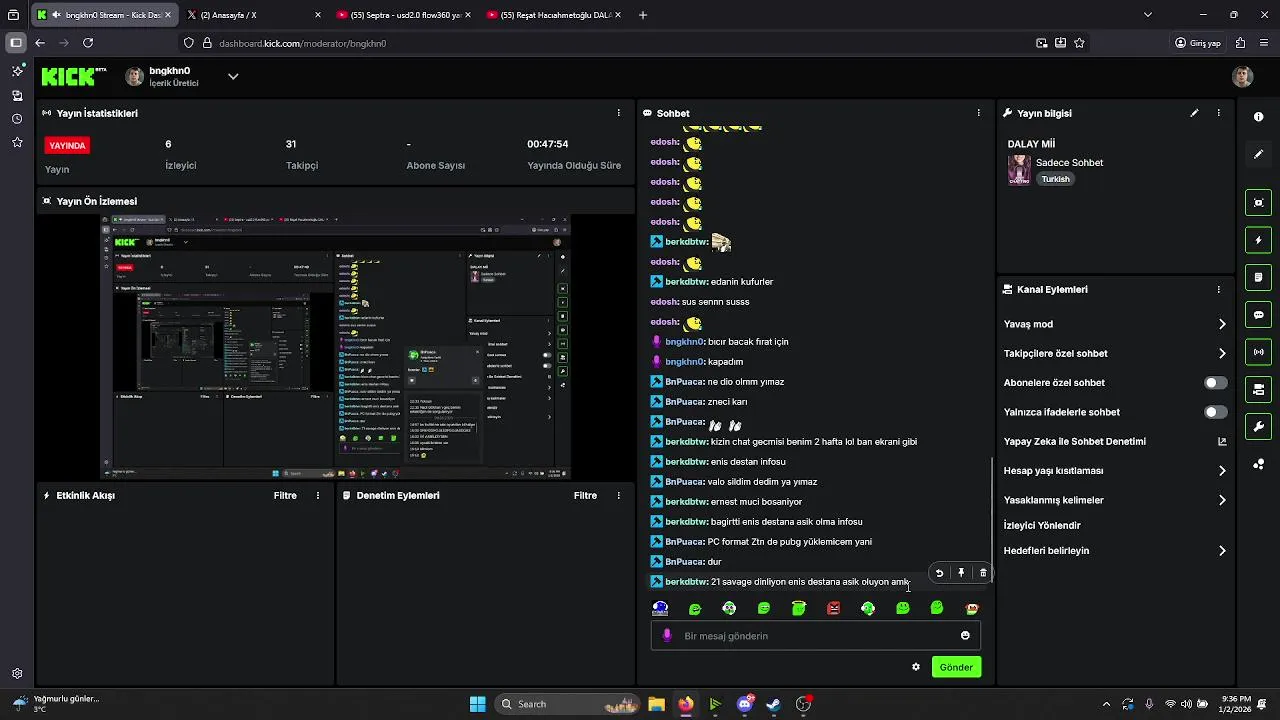
Task: Open a new browser tab
Action: 642,15
